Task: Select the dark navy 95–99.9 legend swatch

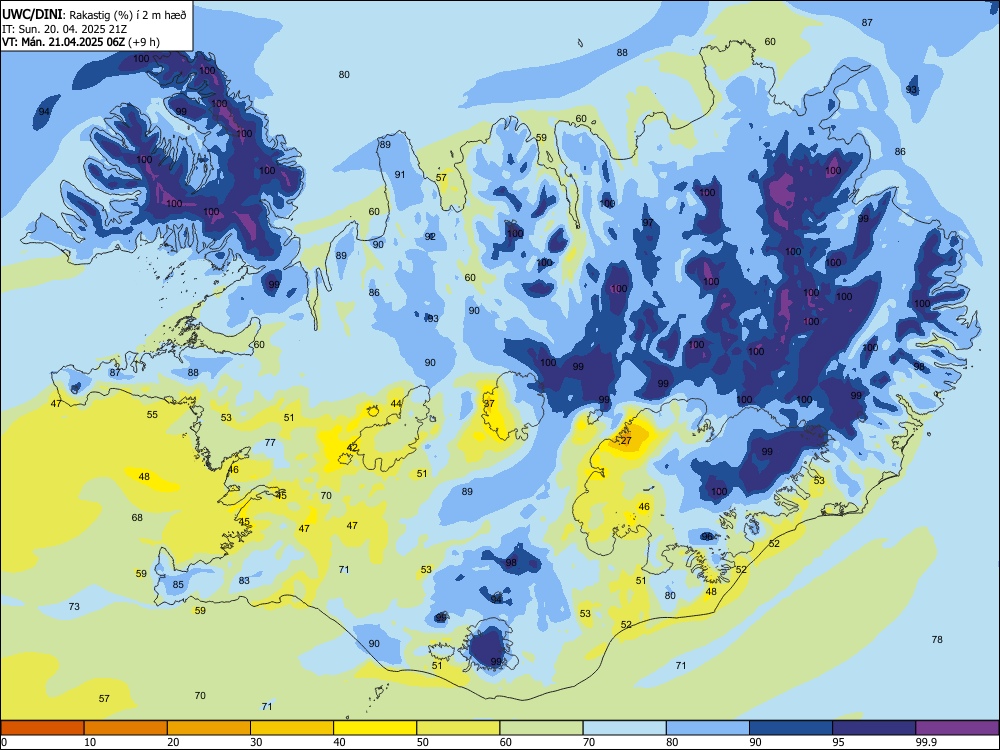Action: (x=874, y=728)
